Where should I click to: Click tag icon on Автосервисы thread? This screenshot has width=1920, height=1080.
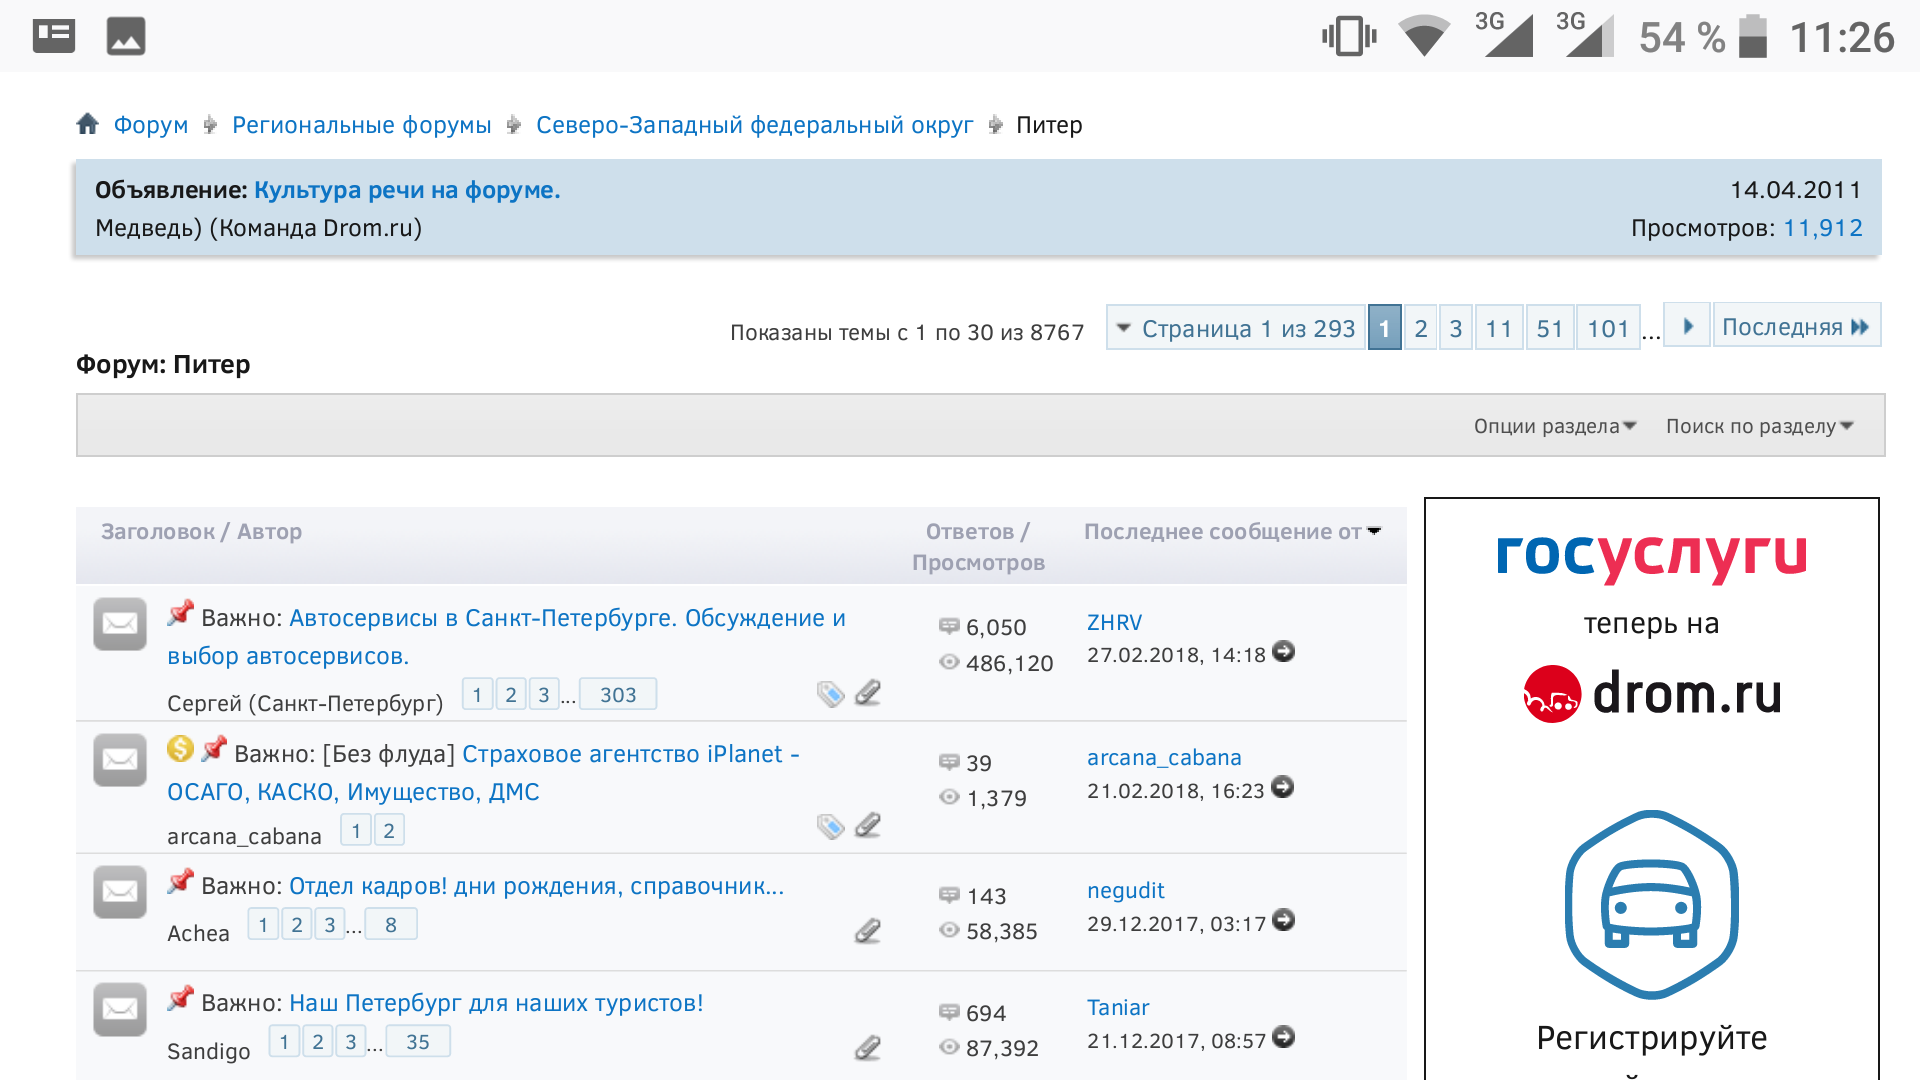click(x=830, y=694)
